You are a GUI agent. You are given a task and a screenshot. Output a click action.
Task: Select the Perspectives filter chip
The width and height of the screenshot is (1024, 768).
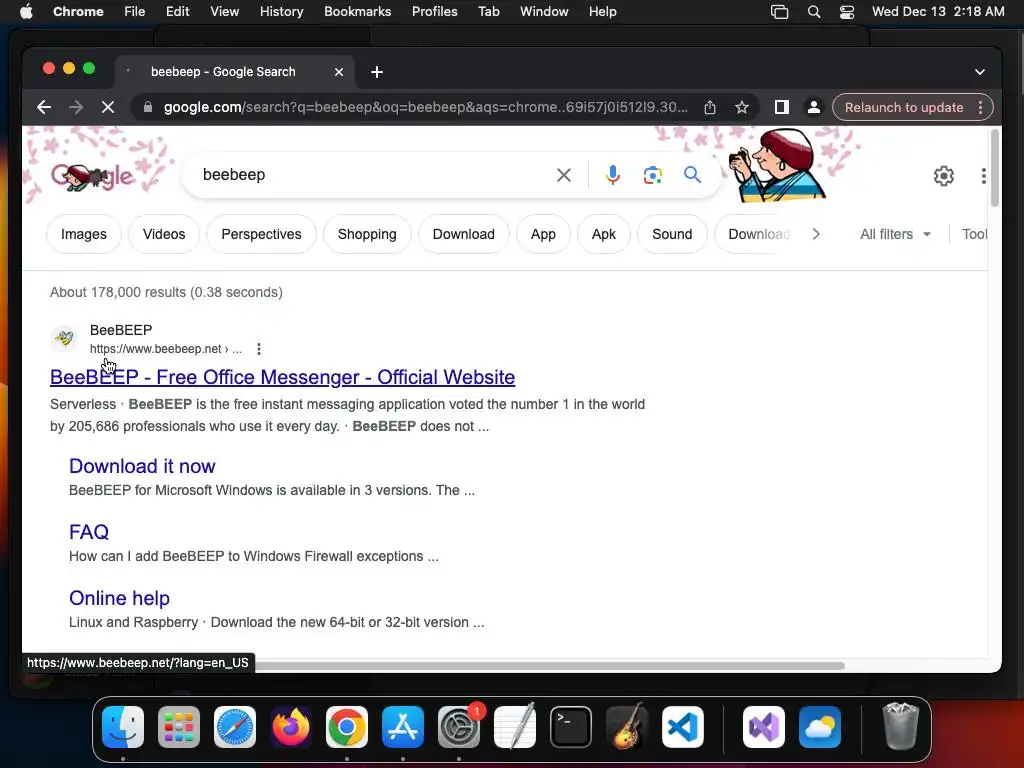(x=261, y=234)
